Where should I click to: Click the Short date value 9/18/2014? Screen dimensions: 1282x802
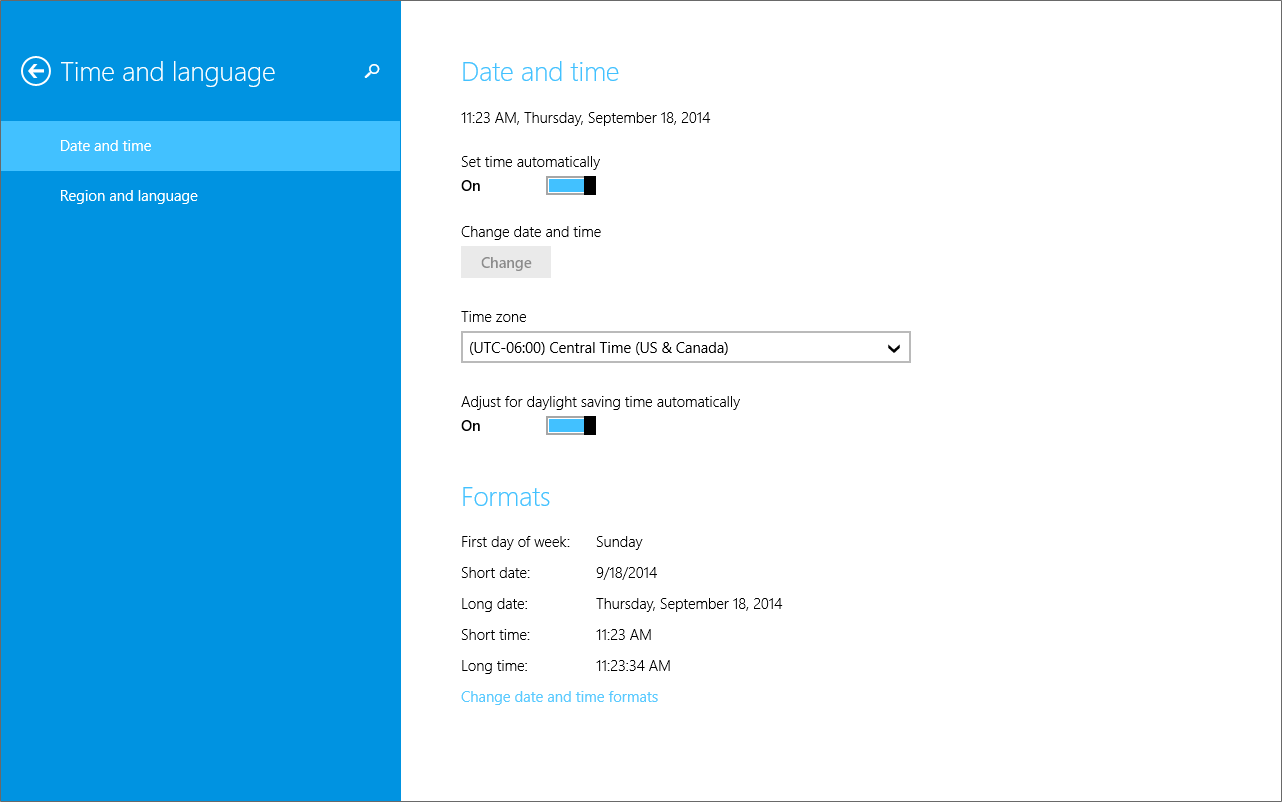pyautogui.click(x=626, y=573)
